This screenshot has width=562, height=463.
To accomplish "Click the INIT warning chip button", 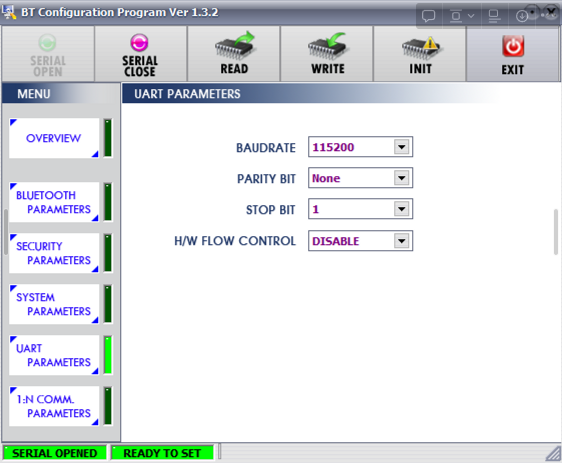I will pyautogui.click(x=420, y=54).
